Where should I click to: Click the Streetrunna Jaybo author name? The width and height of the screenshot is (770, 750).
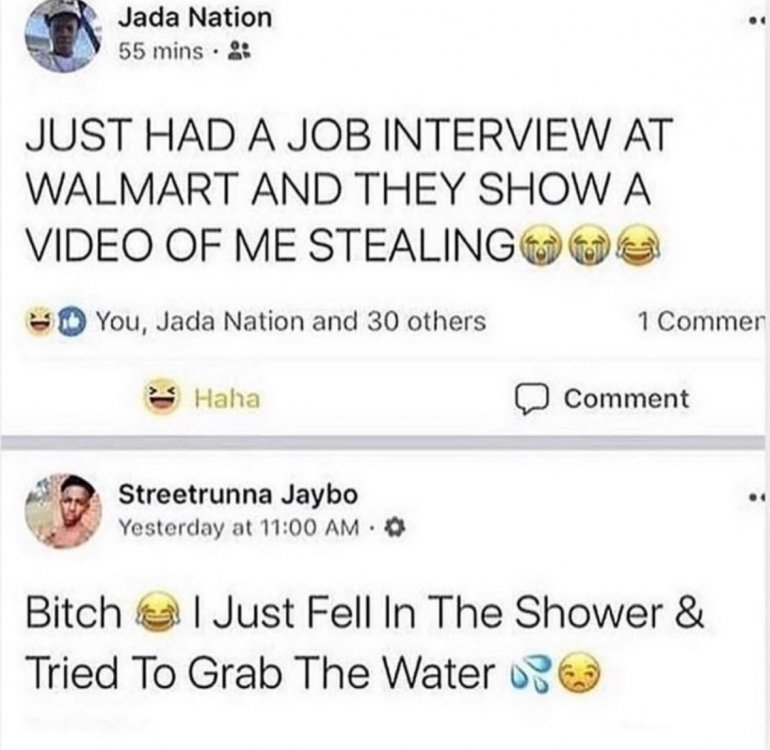point(238,494)
